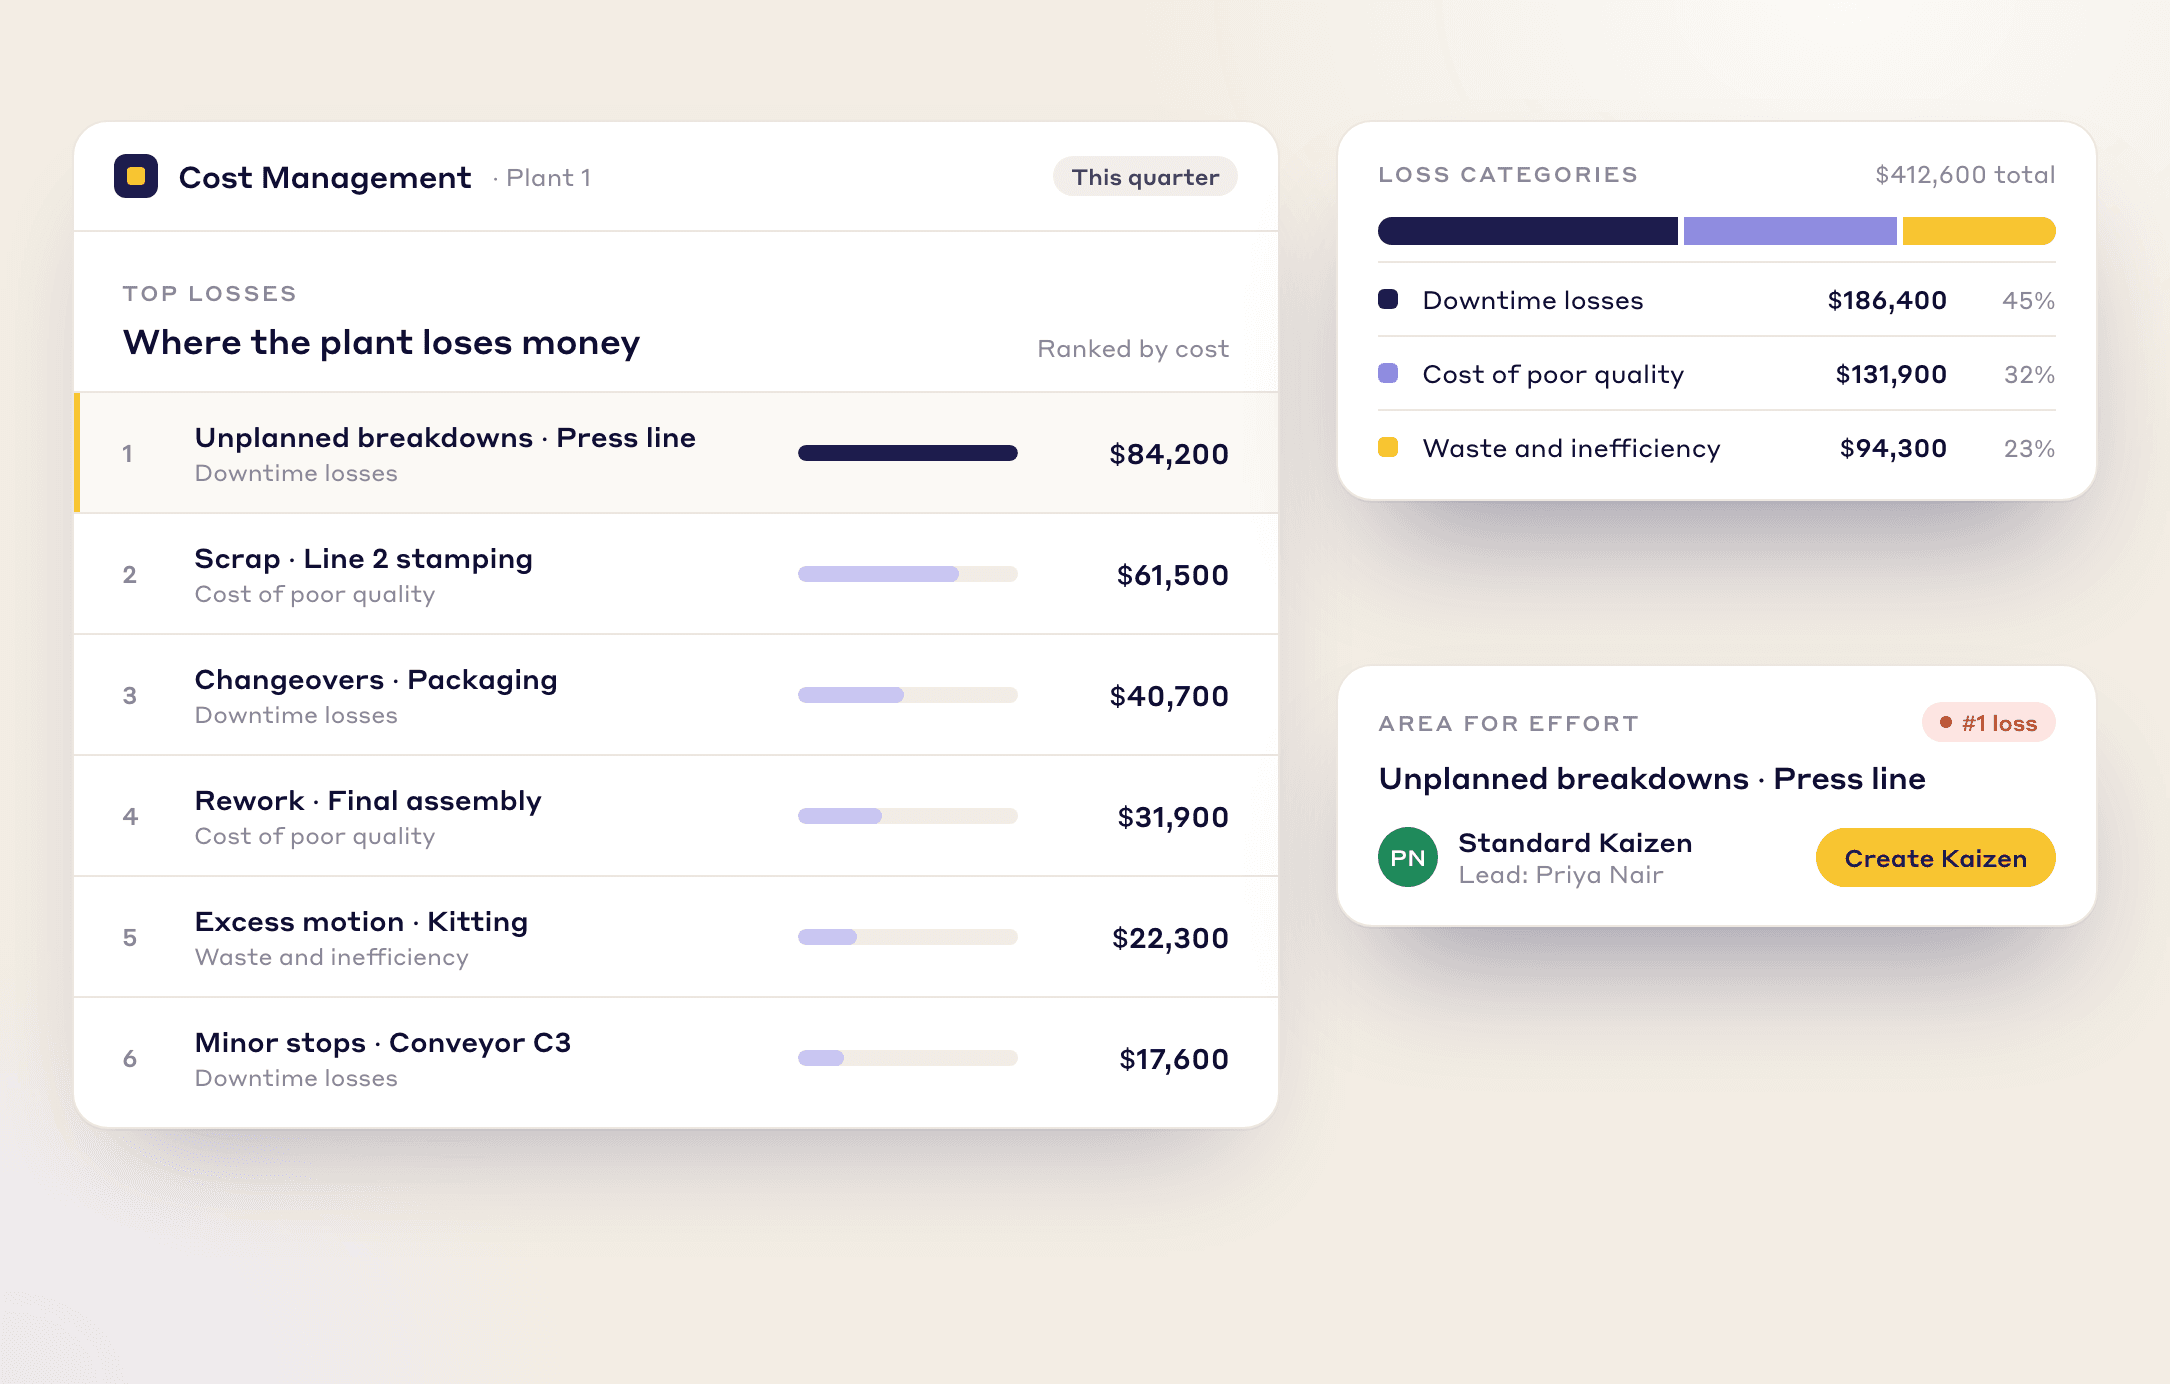This screenshot has height=1384, width=2170.
Task: Select the Rework · Final assembly row
Action: (x=676, y=816)
